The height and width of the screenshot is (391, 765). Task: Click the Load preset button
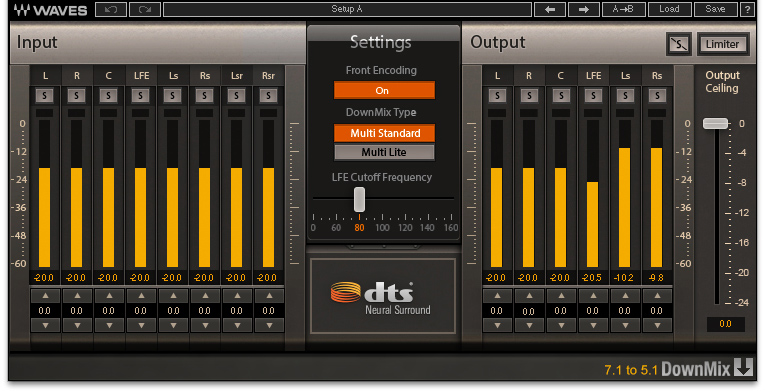pyautogui.click(x=669, y=9)
